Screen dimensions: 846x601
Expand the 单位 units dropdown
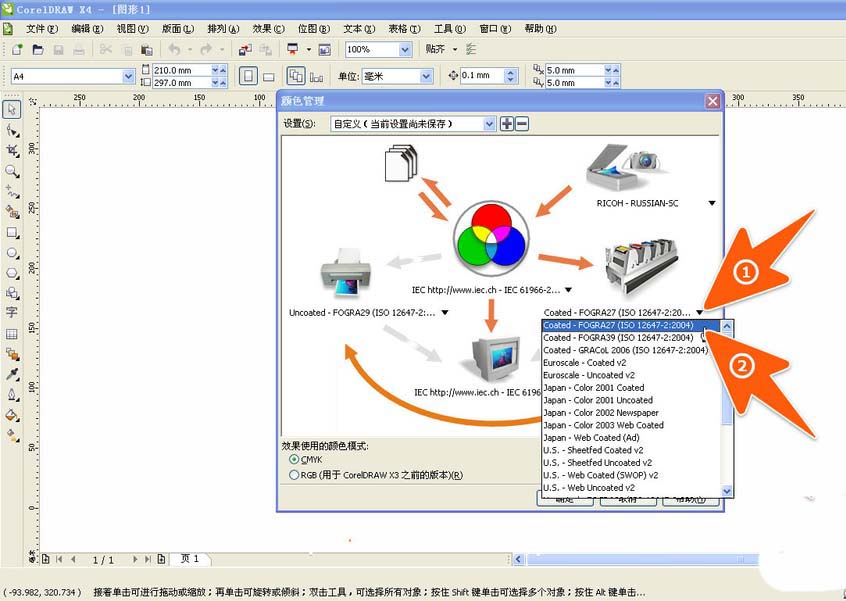(x=424, y=75)
